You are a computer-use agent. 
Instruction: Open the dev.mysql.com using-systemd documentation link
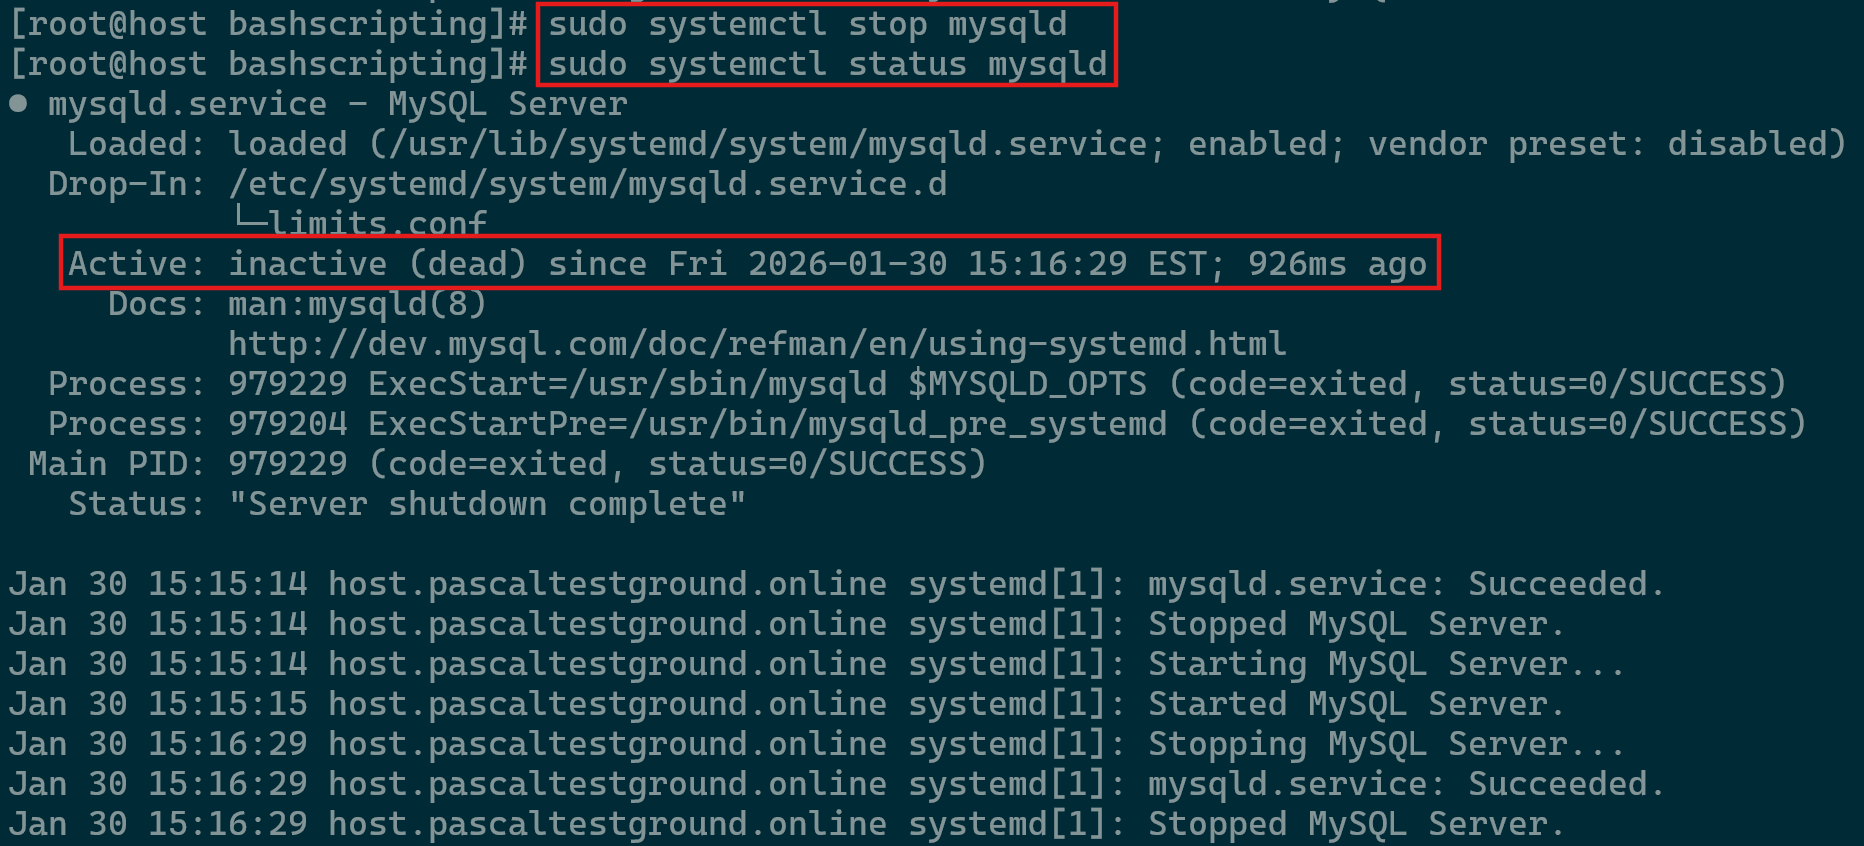click(756, 344)
